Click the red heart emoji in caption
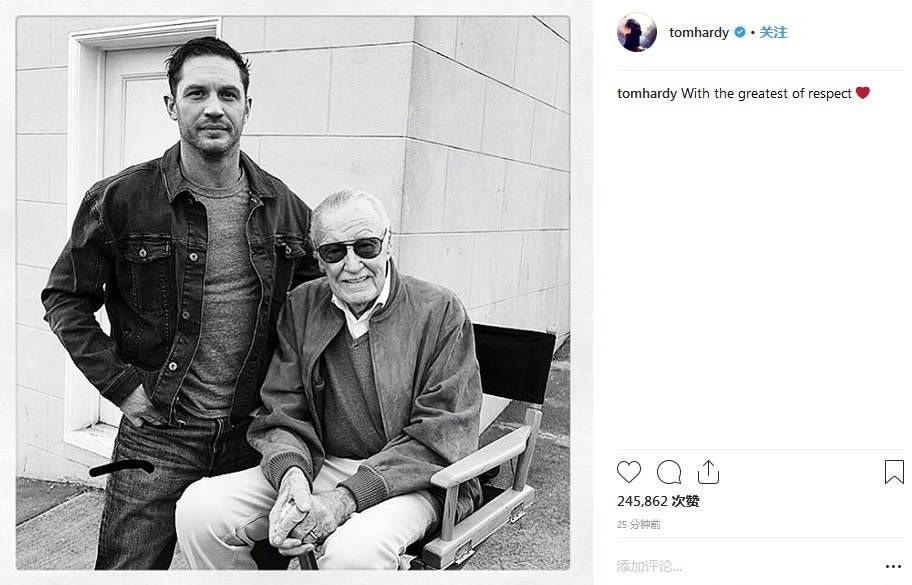The width and height of the screenshot is (912, 585). pos(863,93)
